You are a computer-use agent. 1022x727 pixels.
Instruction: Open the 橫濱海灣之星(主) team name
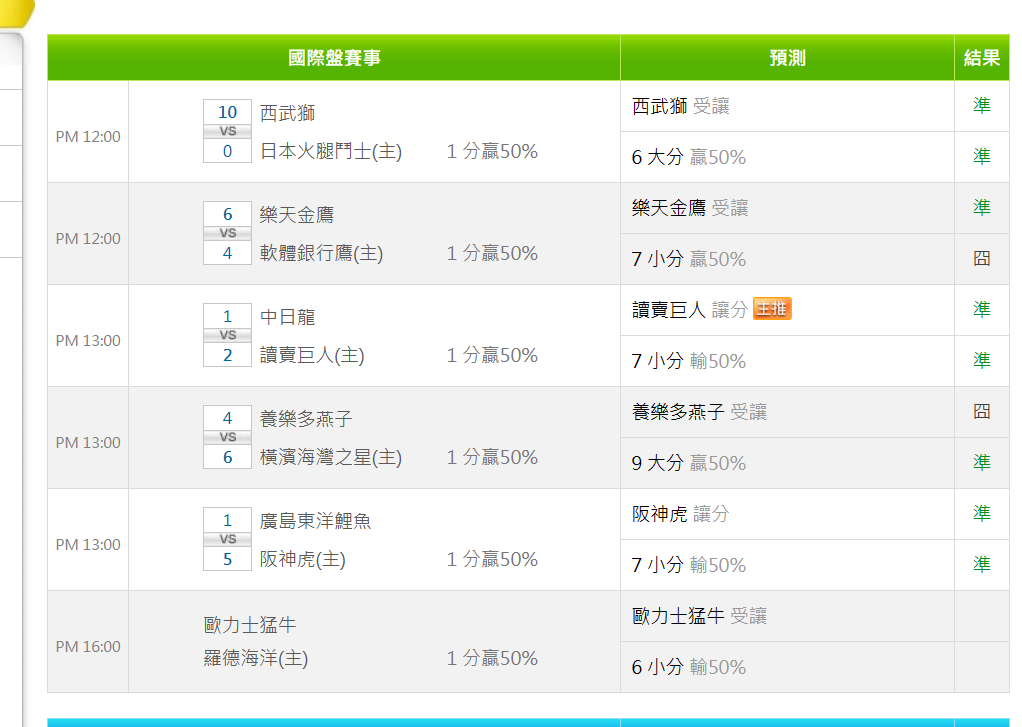click(x=331, y=457)
